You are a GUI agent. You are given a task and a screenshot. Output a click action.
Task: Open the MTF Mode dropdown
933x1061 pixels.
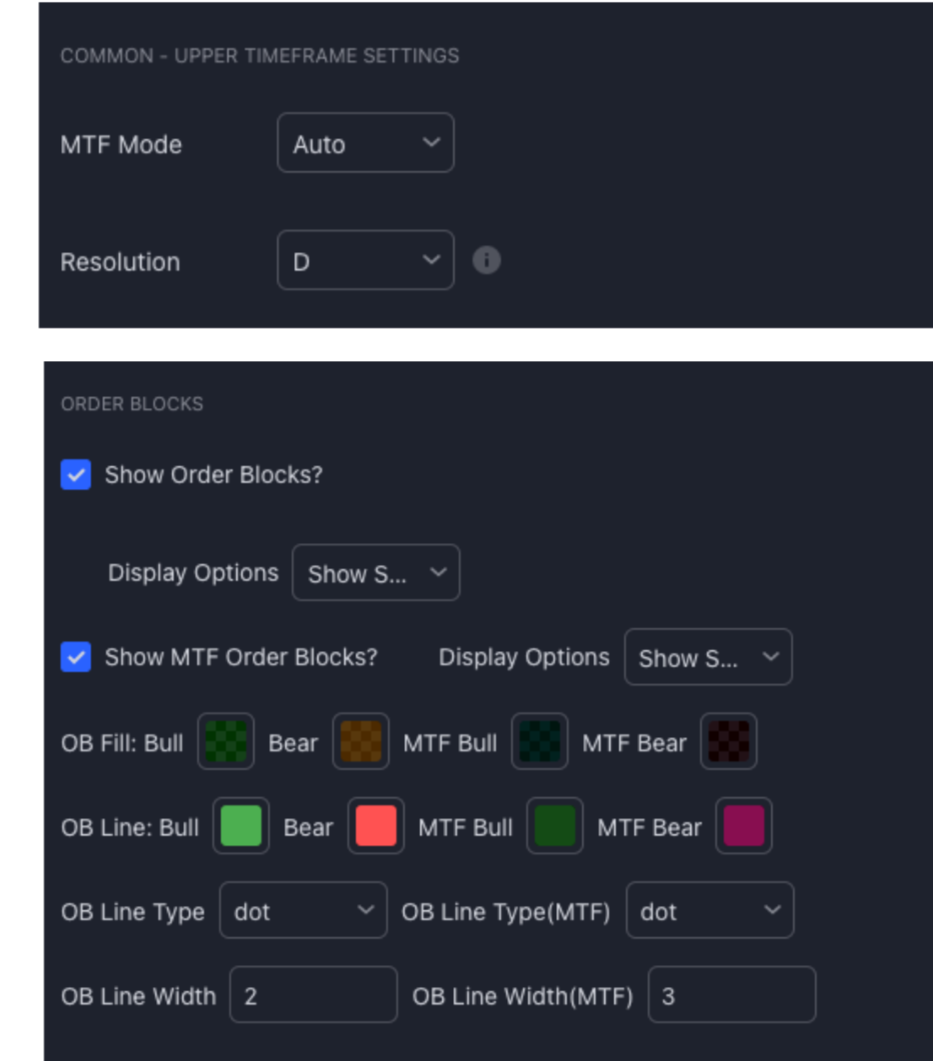pos(365,143)
